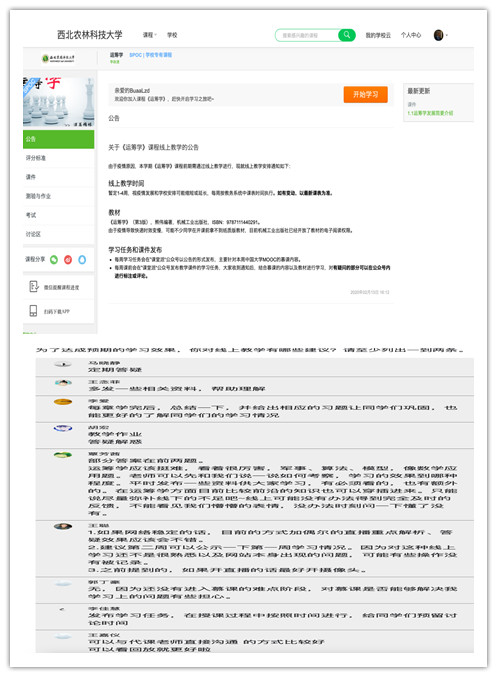Open the 1.1 运筹学 latest update link
497x677 pixels.
(430, 113)
